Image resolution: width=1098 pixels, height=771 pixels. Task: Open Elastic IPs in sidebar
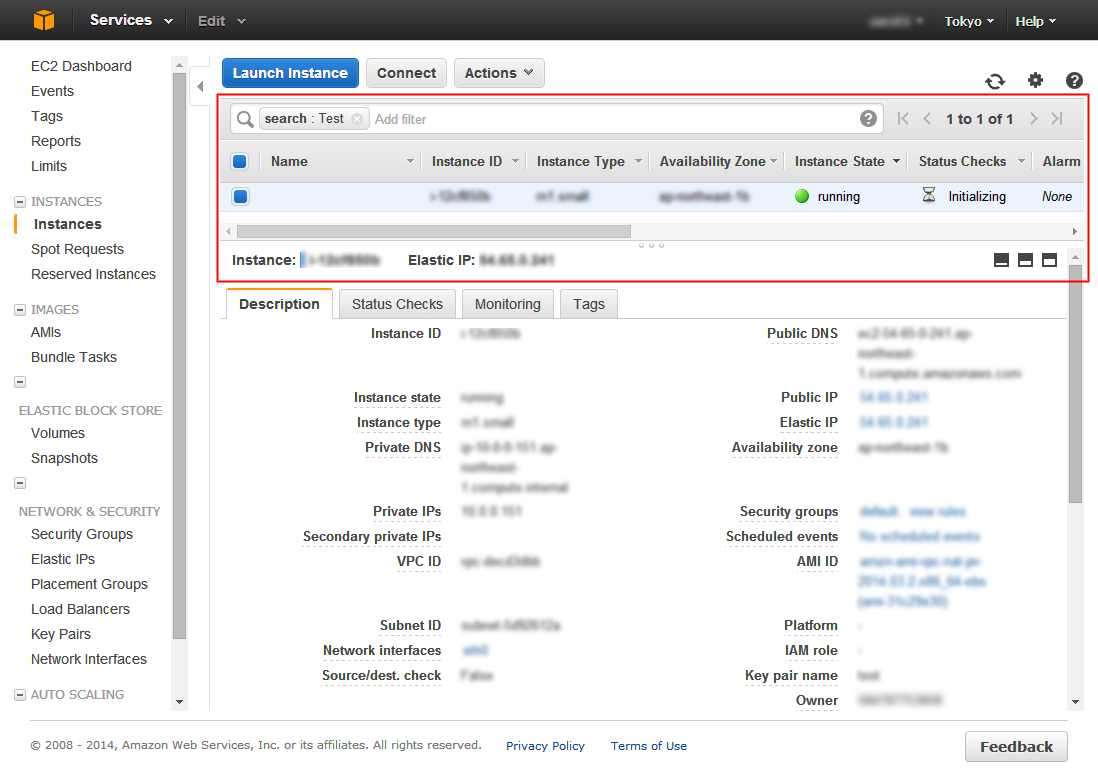[x=63, y=560]
